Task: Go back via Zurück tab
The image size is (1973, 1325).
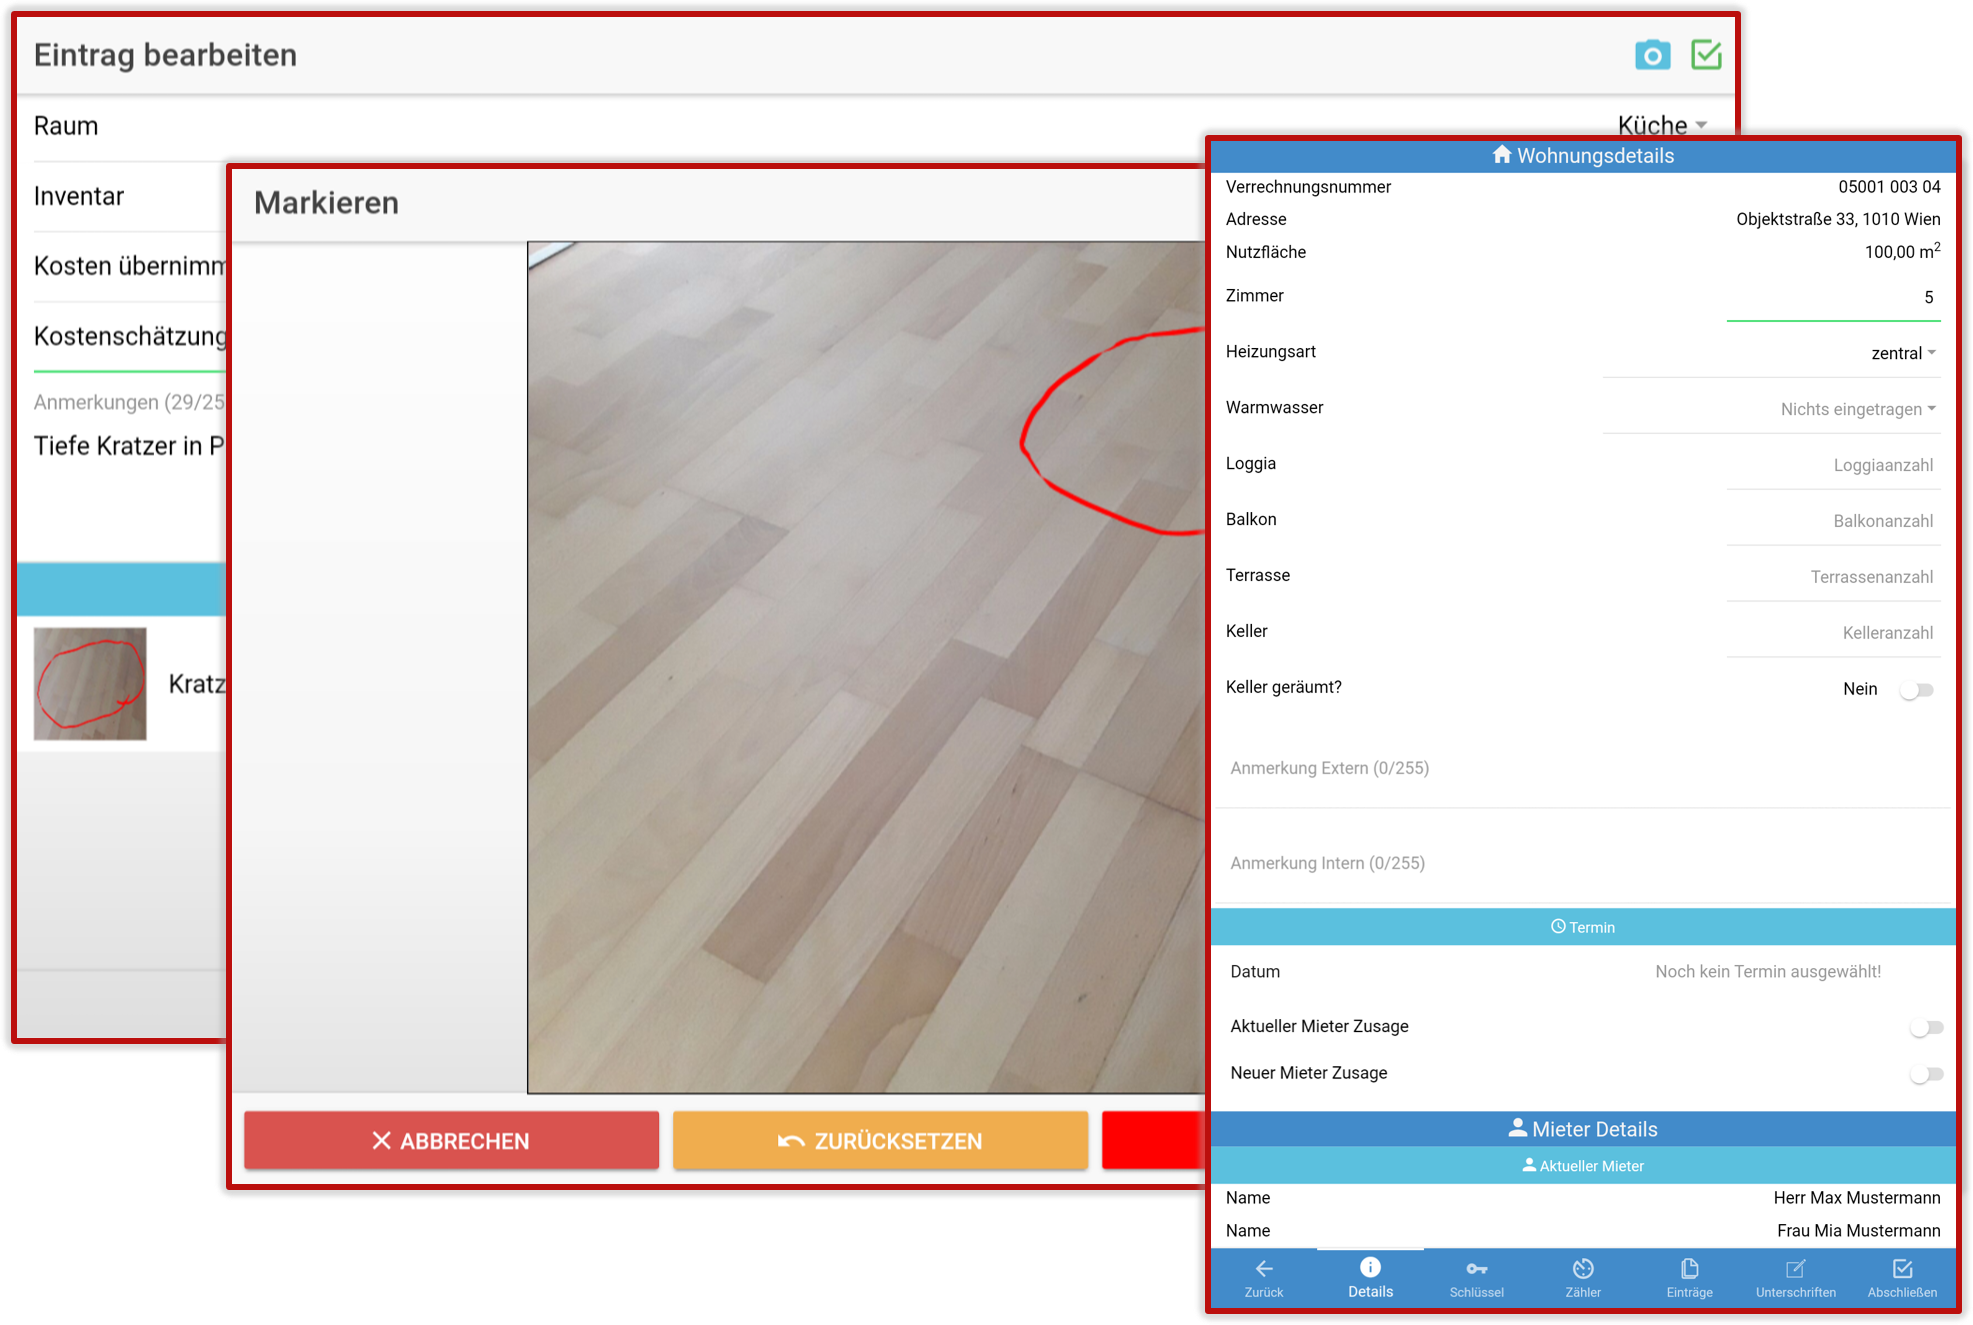Action: [1264, 1278]
